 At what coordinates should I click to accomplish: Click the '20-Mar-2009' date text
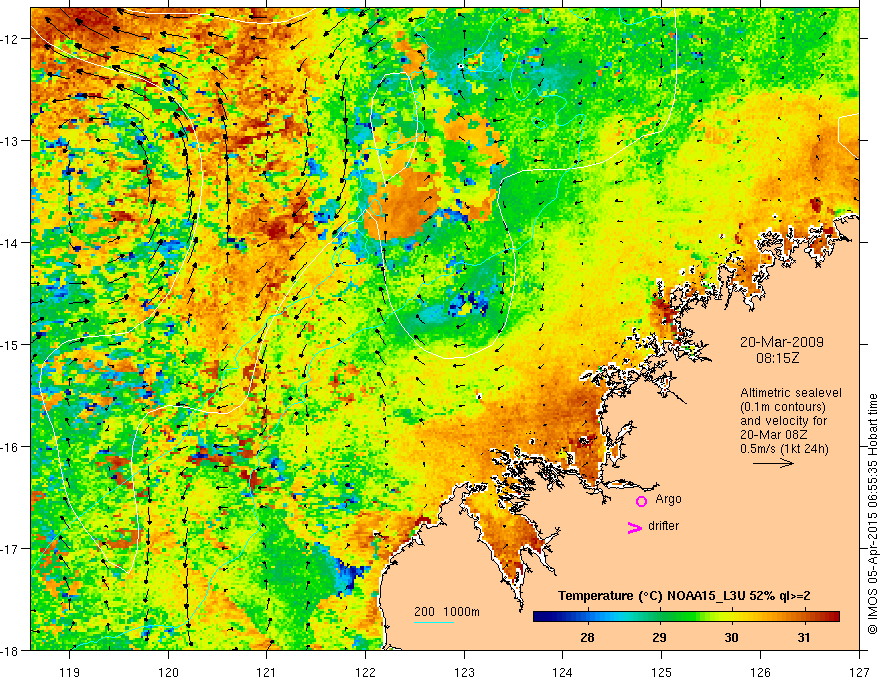pyautogui.click(x=782, y=342)
